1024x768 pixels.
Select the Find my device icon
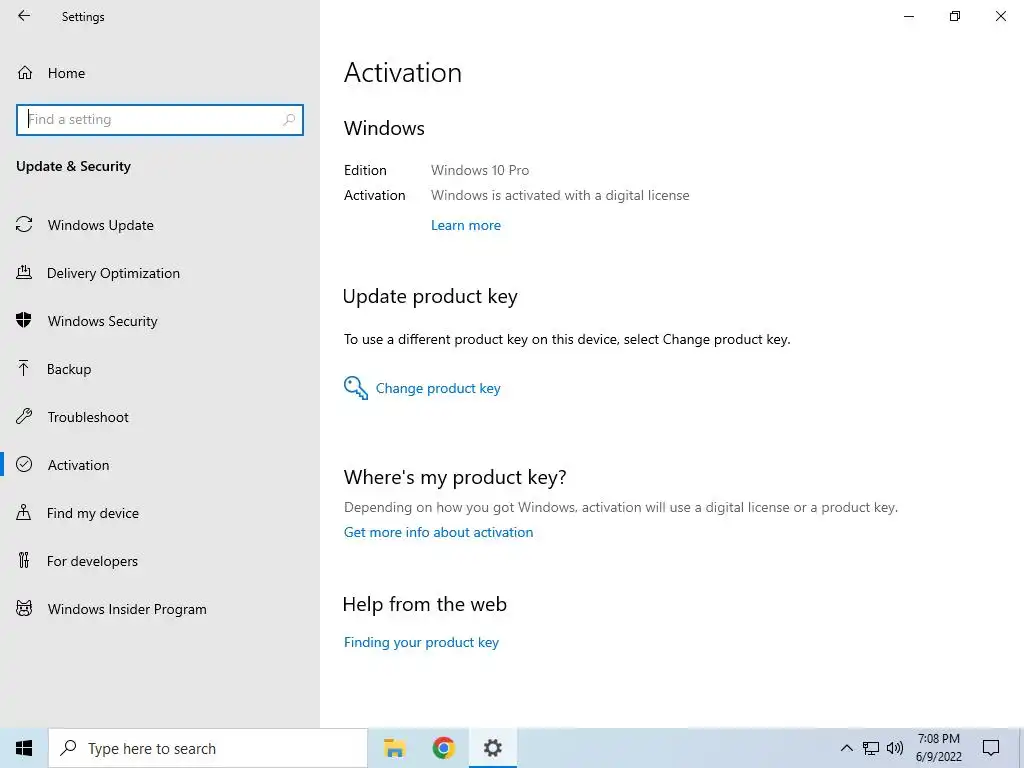coord(24,512)
